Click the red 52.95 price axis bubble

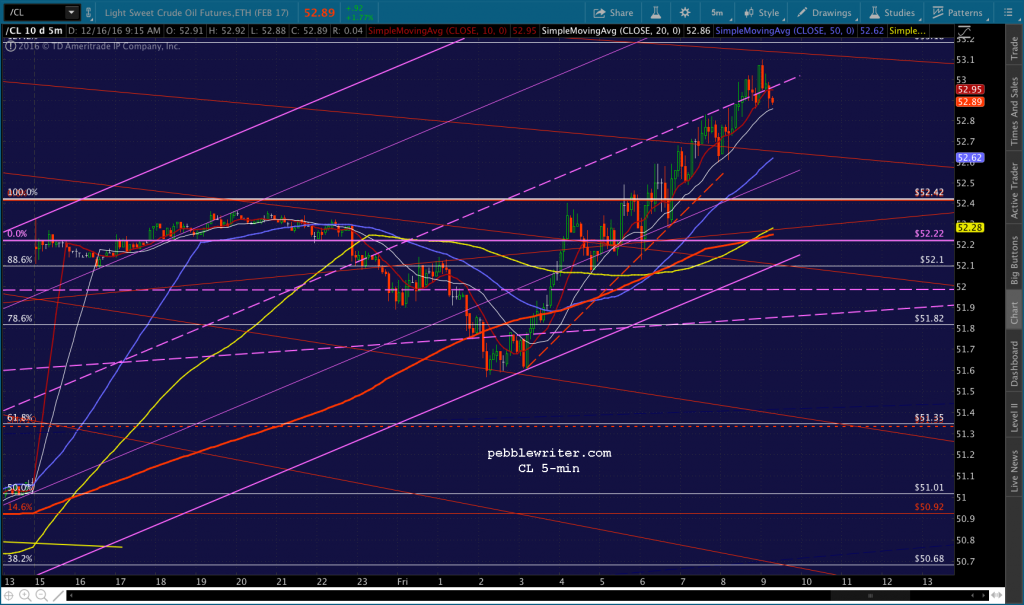coord(970,90)
